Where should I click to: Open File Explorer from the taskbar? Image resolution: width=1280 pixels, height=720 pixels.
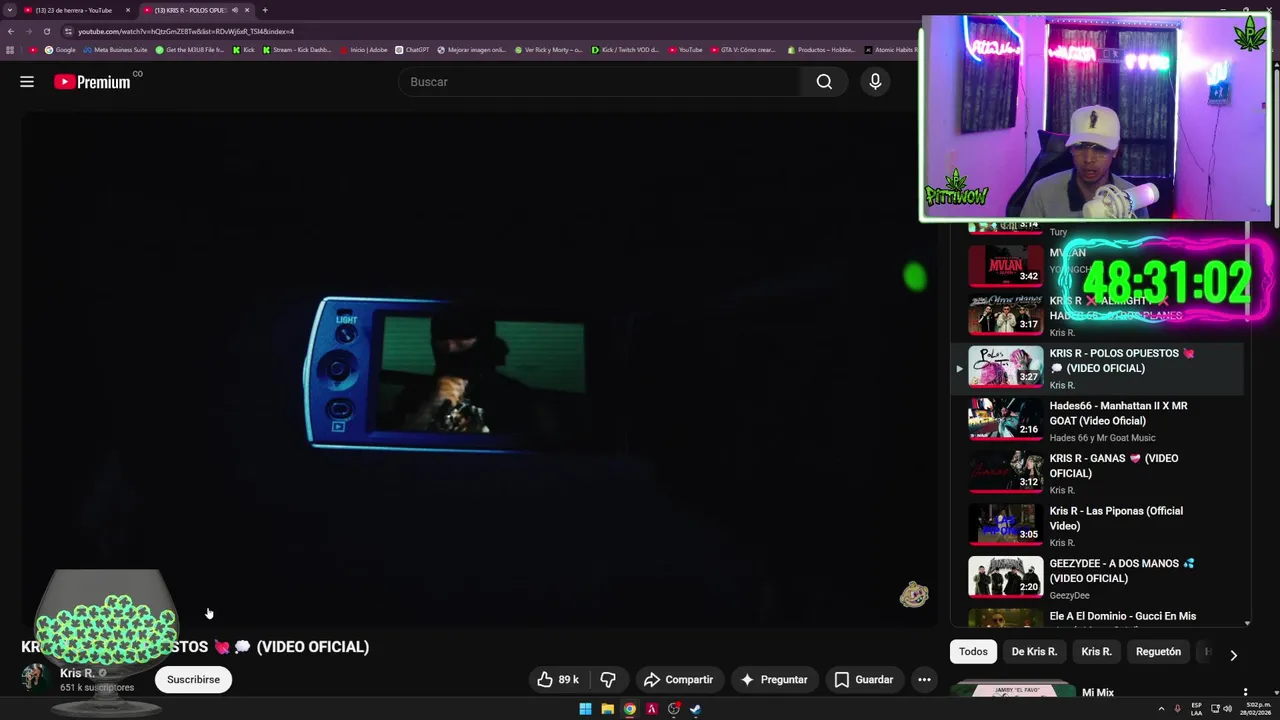607,709
